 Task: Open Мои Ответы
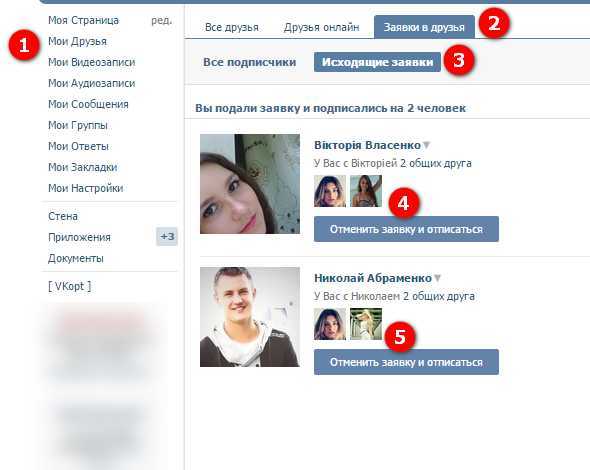78,146
